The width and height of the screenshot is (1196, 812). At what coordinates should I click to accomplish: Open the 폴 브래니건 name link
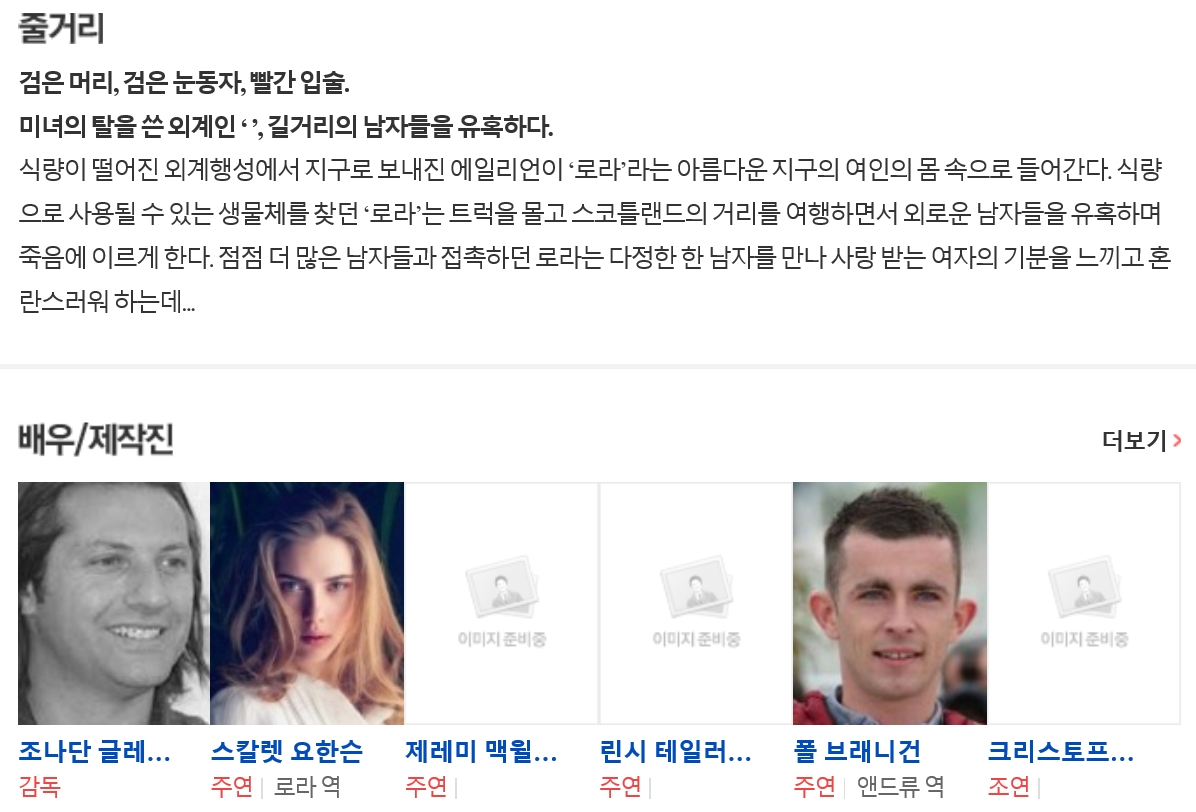857,752
